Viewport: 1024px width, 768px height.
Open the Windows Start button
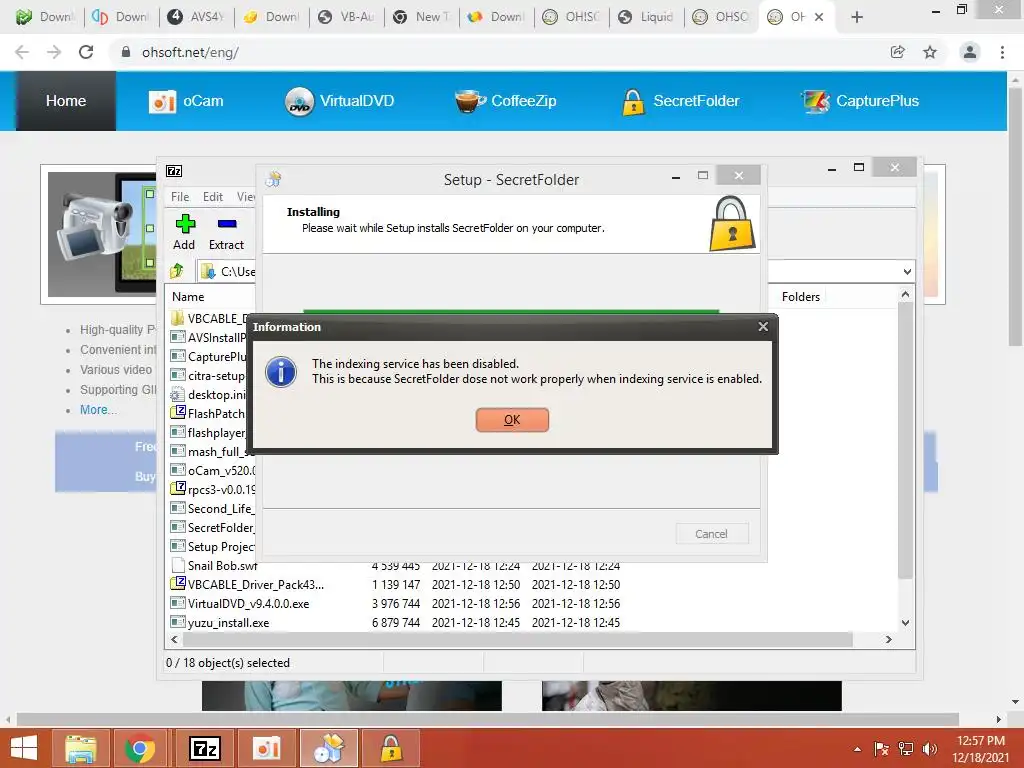click(x=24, y=748)
